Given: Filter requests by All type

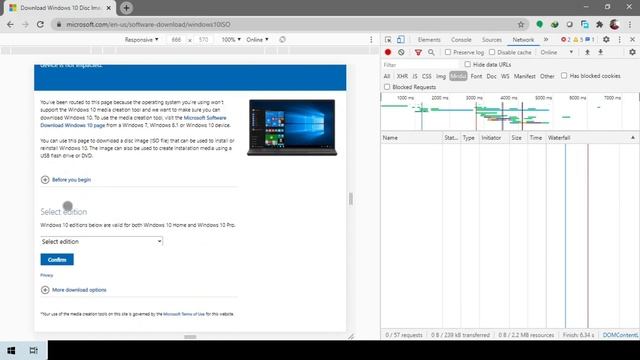Looking at the screenshot, I should click(x=387, y=76).
